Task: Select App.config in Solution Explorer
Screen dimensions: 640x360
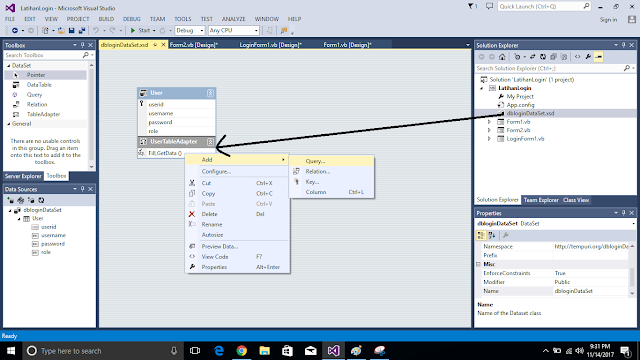Action: click(x=520, y=105)
